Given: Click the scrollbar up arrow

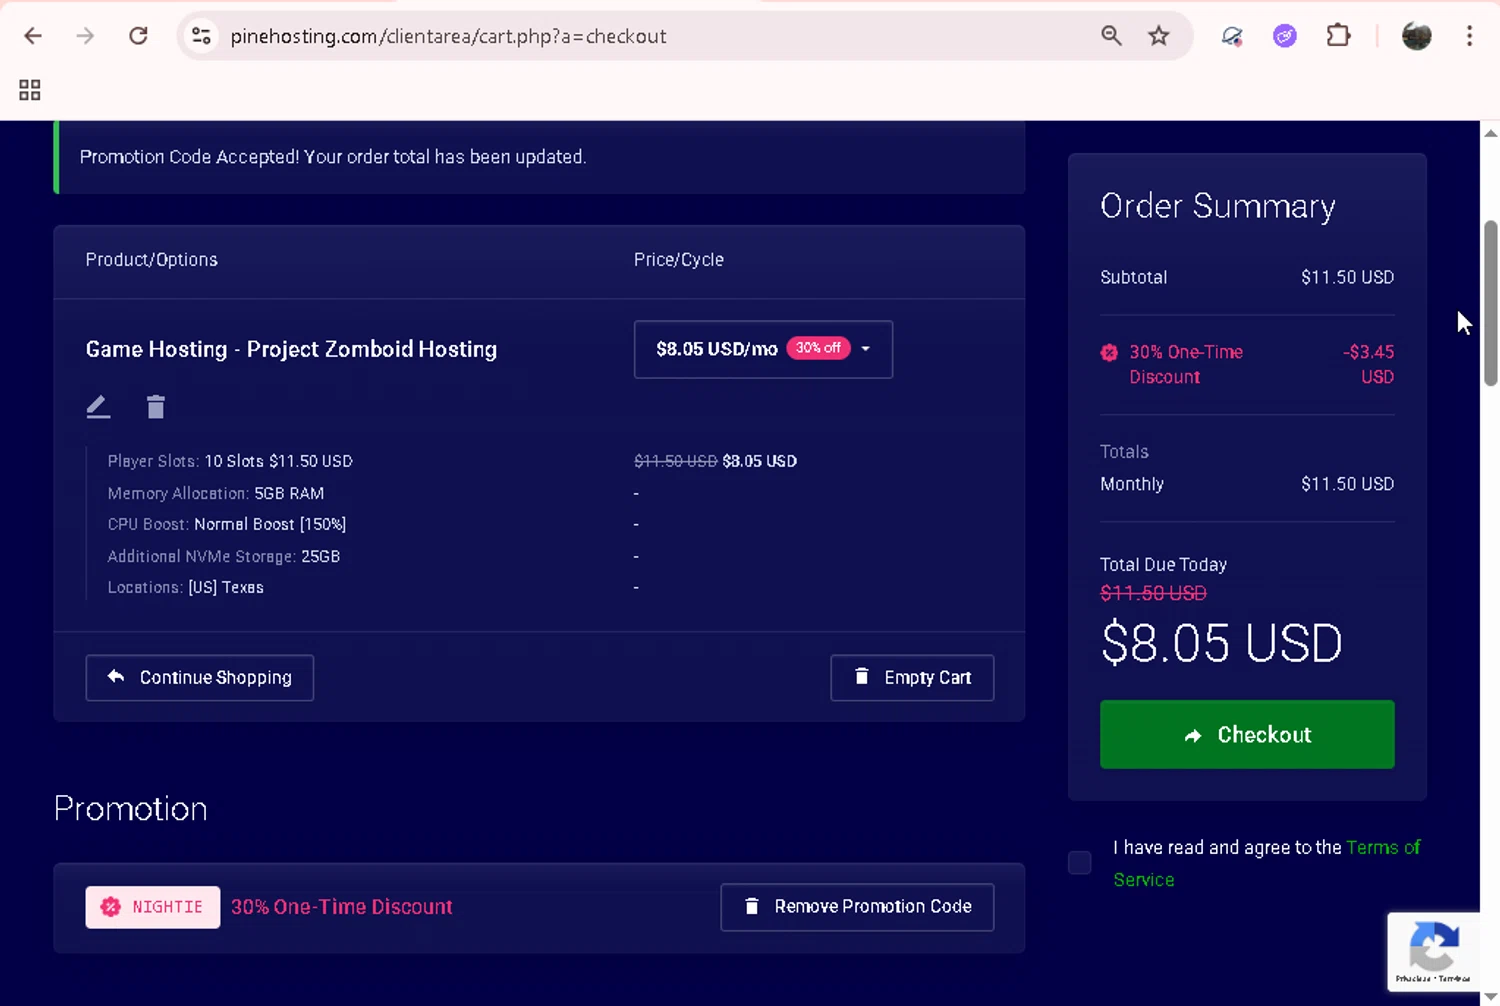Looking at the screenshot, I should coord(1490,133).
